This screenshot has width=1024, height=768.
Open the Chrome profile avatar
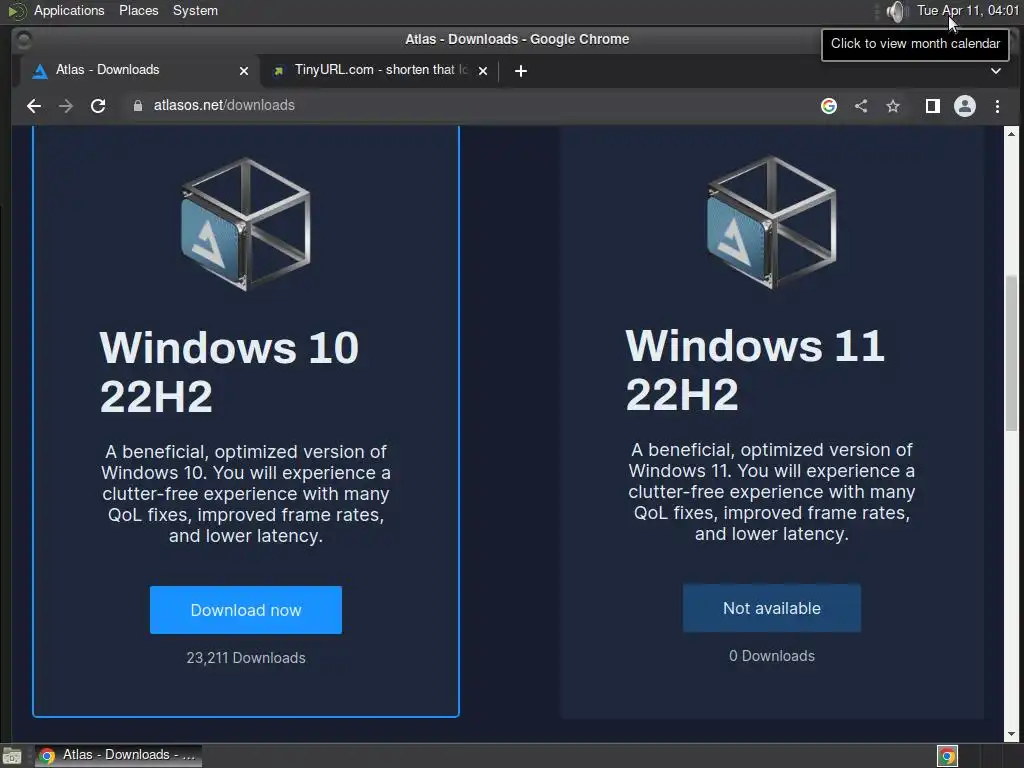(x=965, y=106)
